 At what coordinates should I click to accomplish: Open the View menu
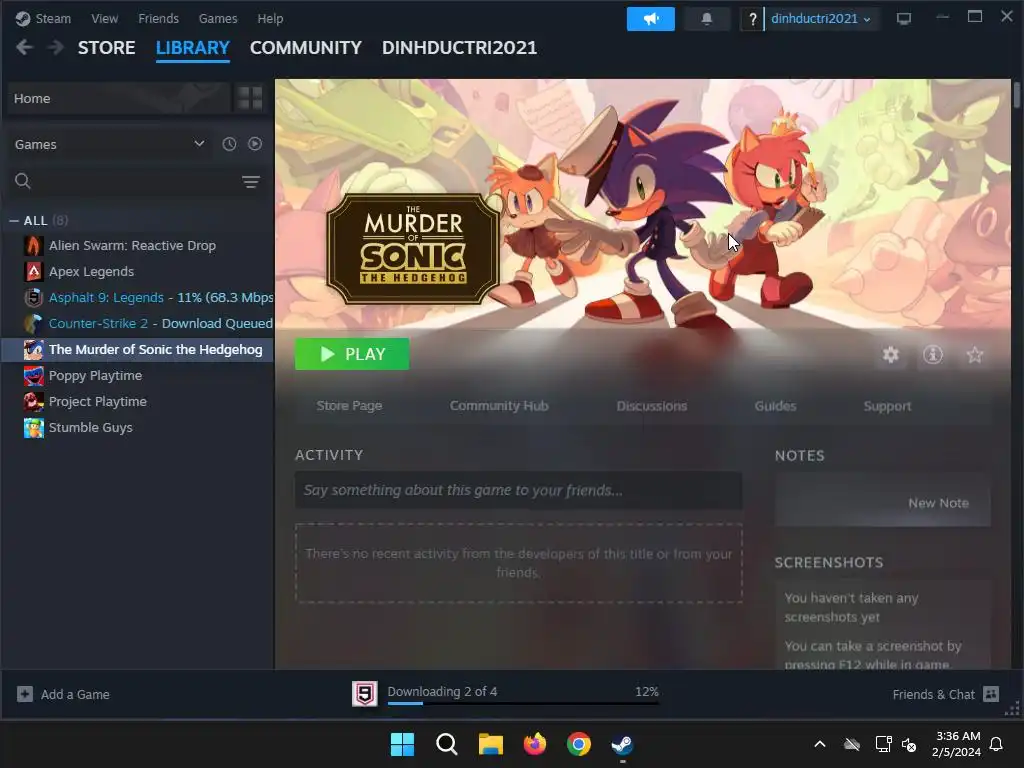[104, 18]
